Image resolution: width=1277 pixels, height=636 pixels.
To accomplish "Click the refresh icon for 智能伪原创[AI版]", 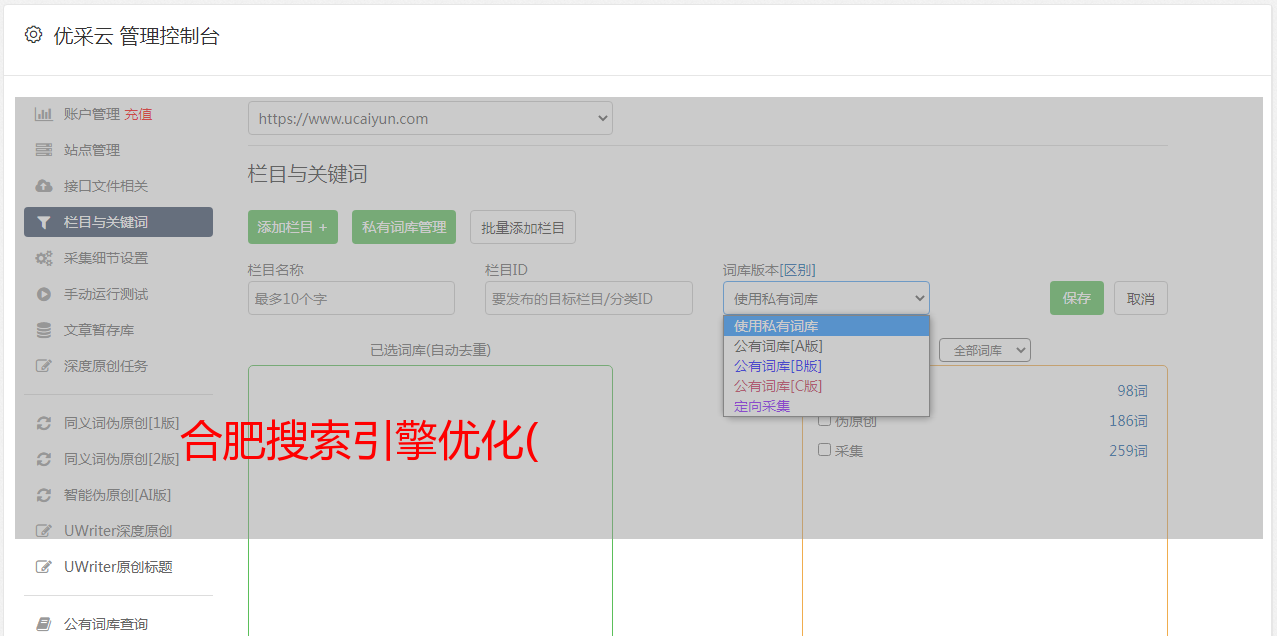I will 43,495.
